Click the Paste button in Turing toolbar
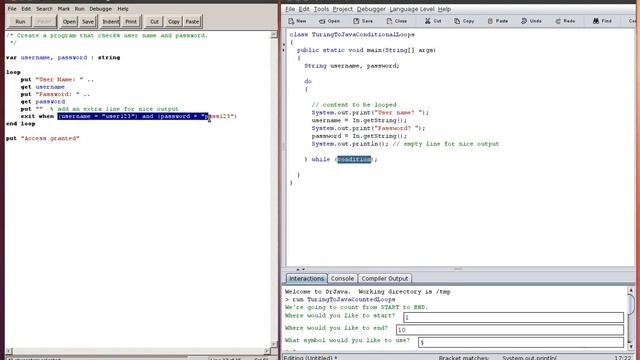This screenshot has height=360, width=640. (192, 22)
